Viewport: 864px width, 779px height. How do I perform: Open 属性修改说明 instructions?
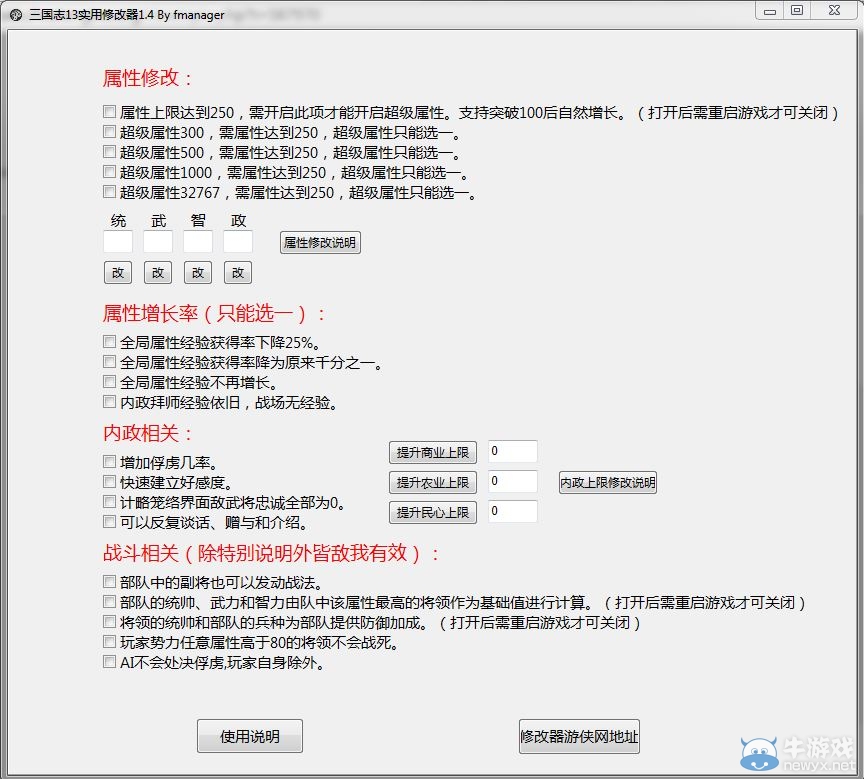point(320,242)
